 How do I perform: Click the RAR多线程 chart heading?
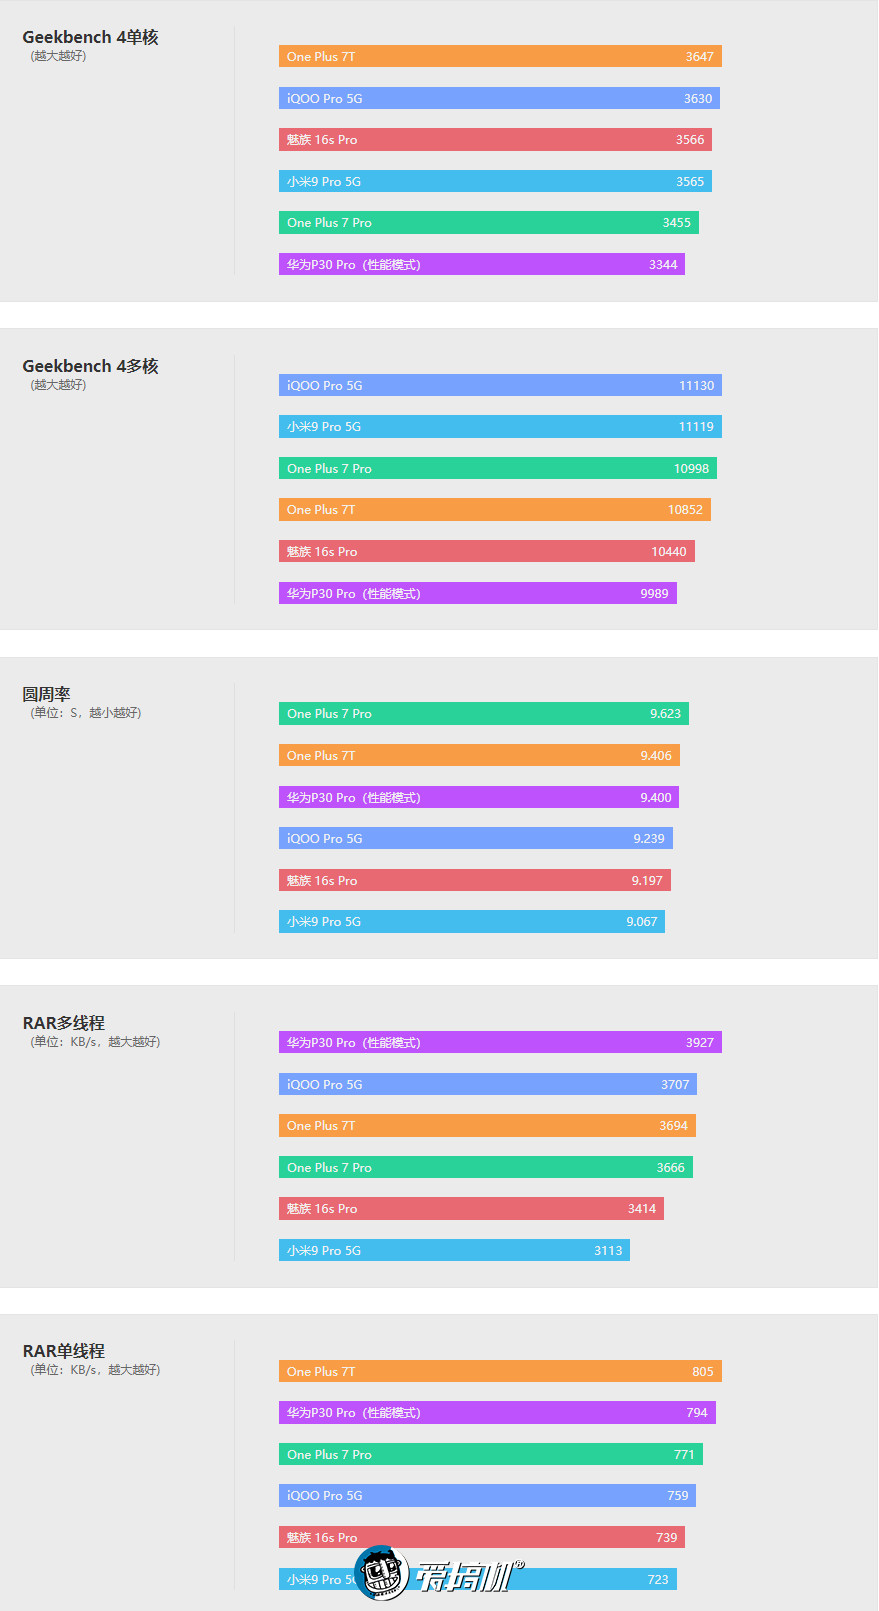[x=63, y=1023]
